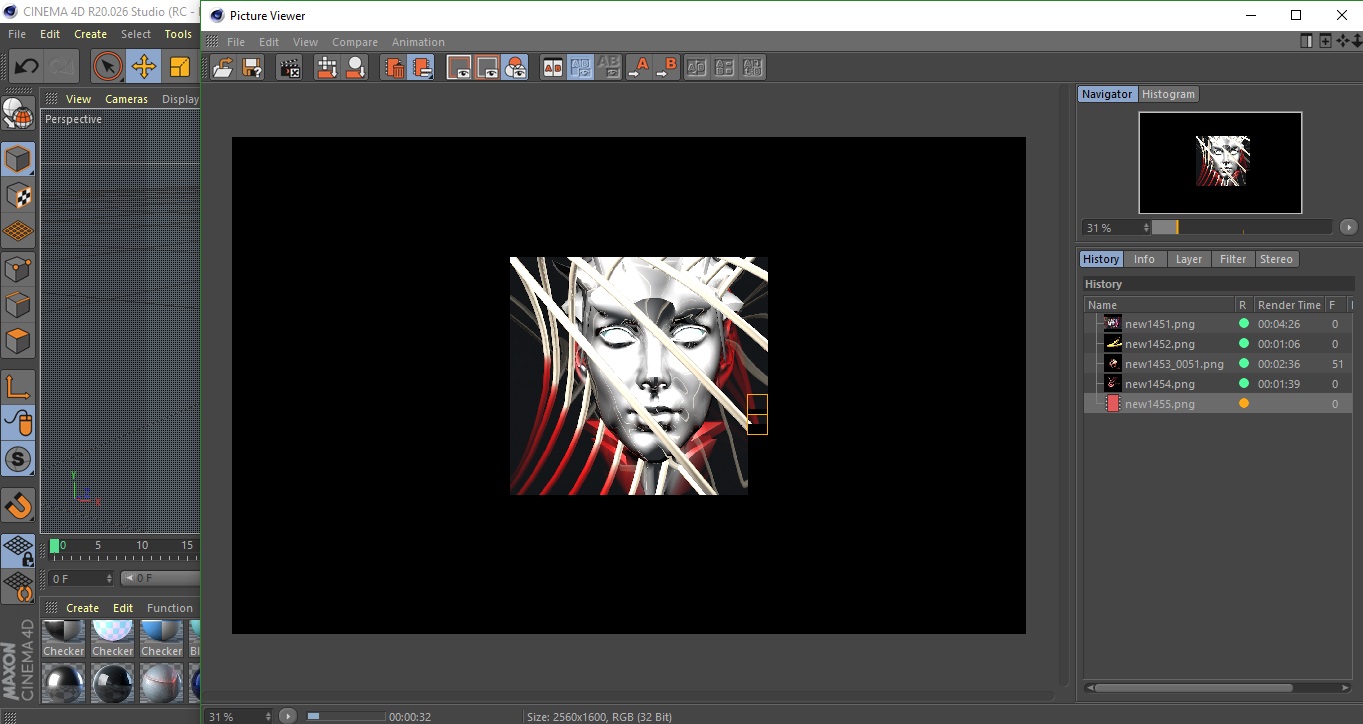
Task: Click the Save As disk icon
Action: coord(252,68)
